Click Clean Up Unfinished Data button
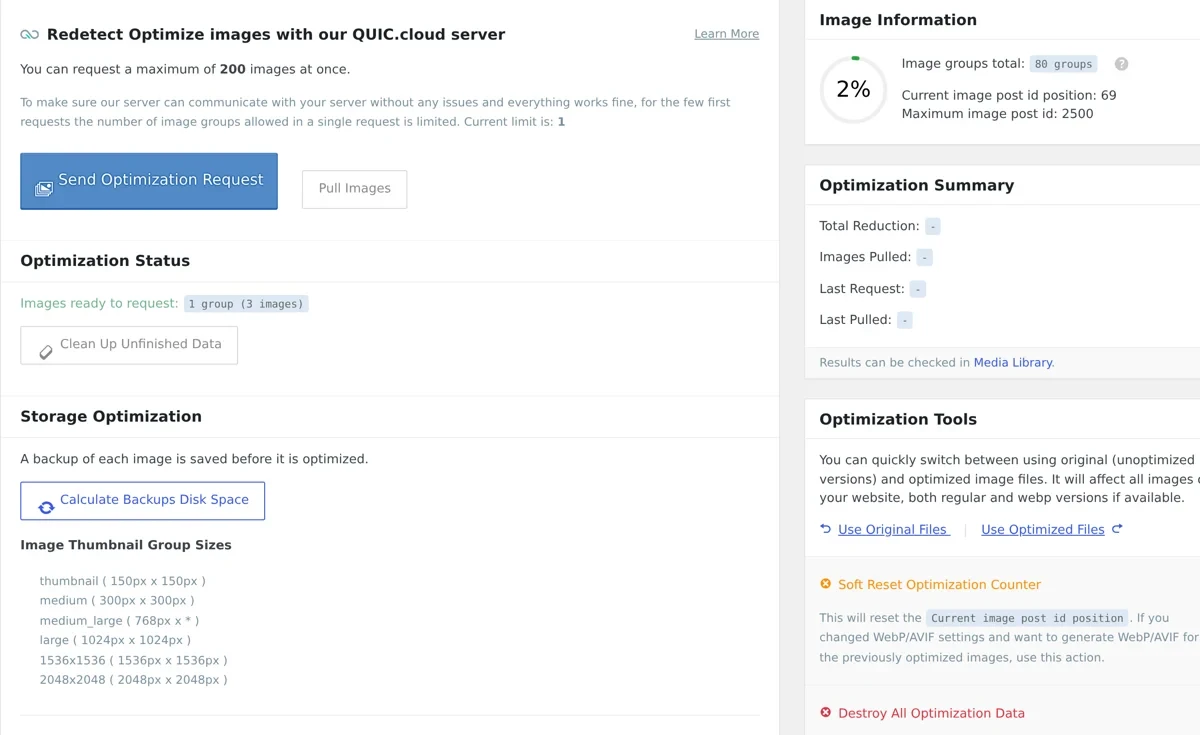 click(x=129, y=345)
